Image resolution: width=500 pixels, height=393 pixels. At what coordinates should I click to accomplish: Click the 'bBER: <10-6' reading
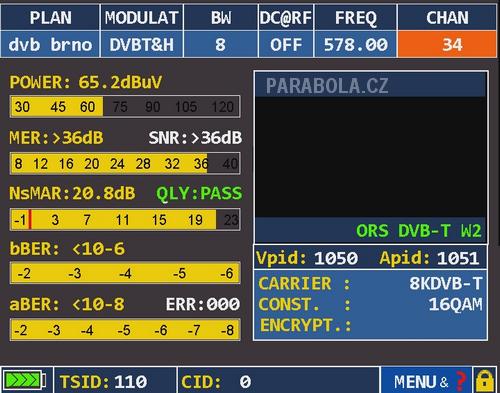pyautogui.click(x=67, y=249)
